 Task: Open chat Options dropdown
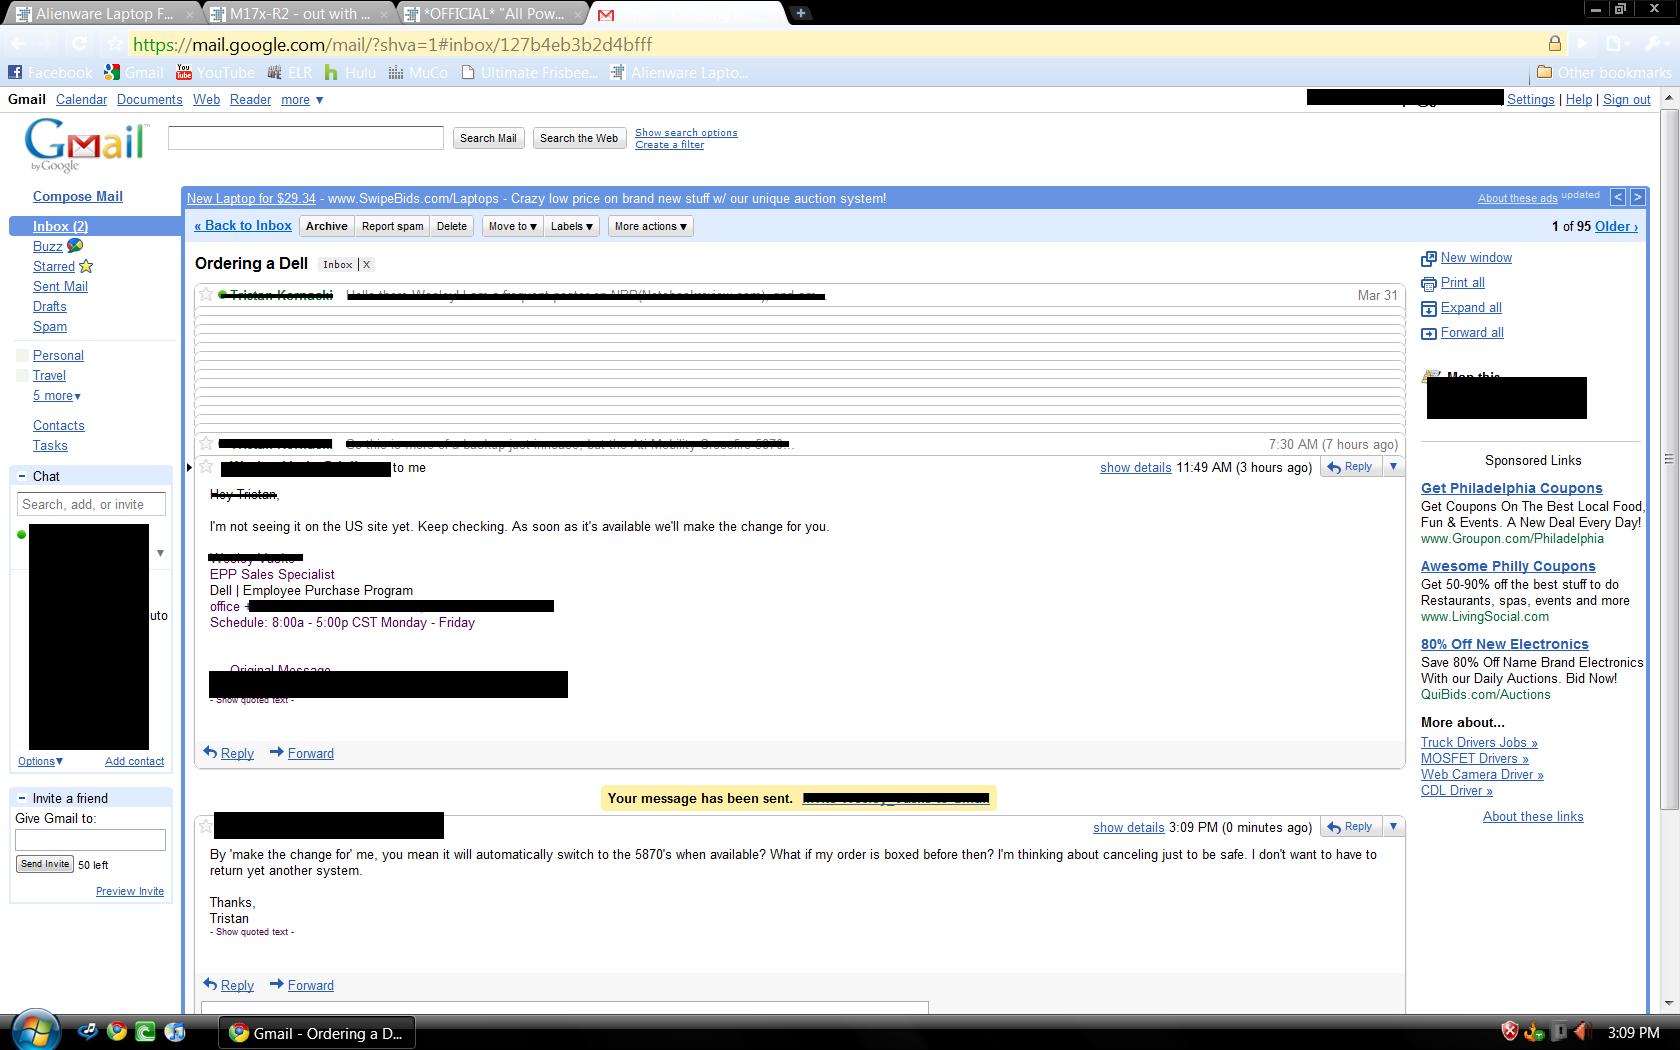coord(40,761)
